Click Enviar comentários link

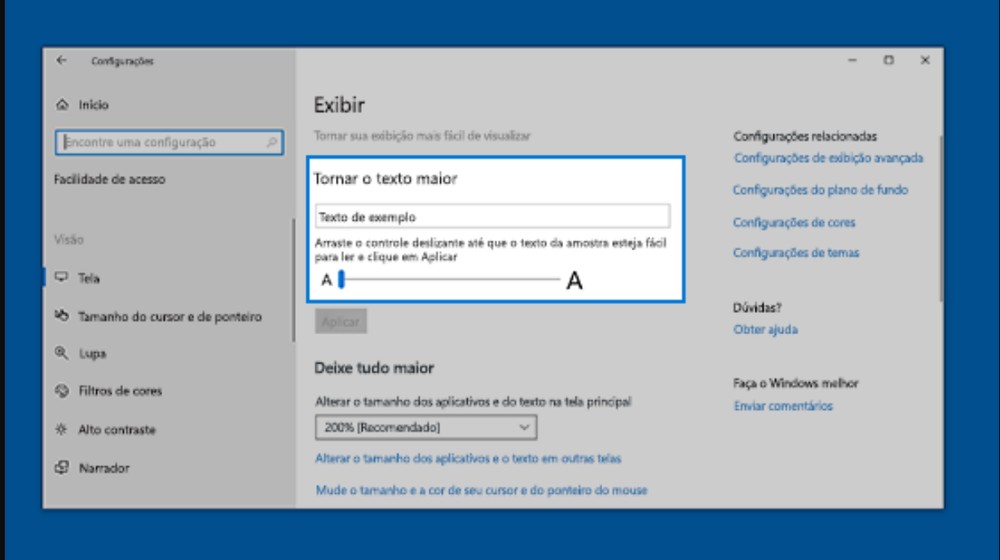pos(783,406)
